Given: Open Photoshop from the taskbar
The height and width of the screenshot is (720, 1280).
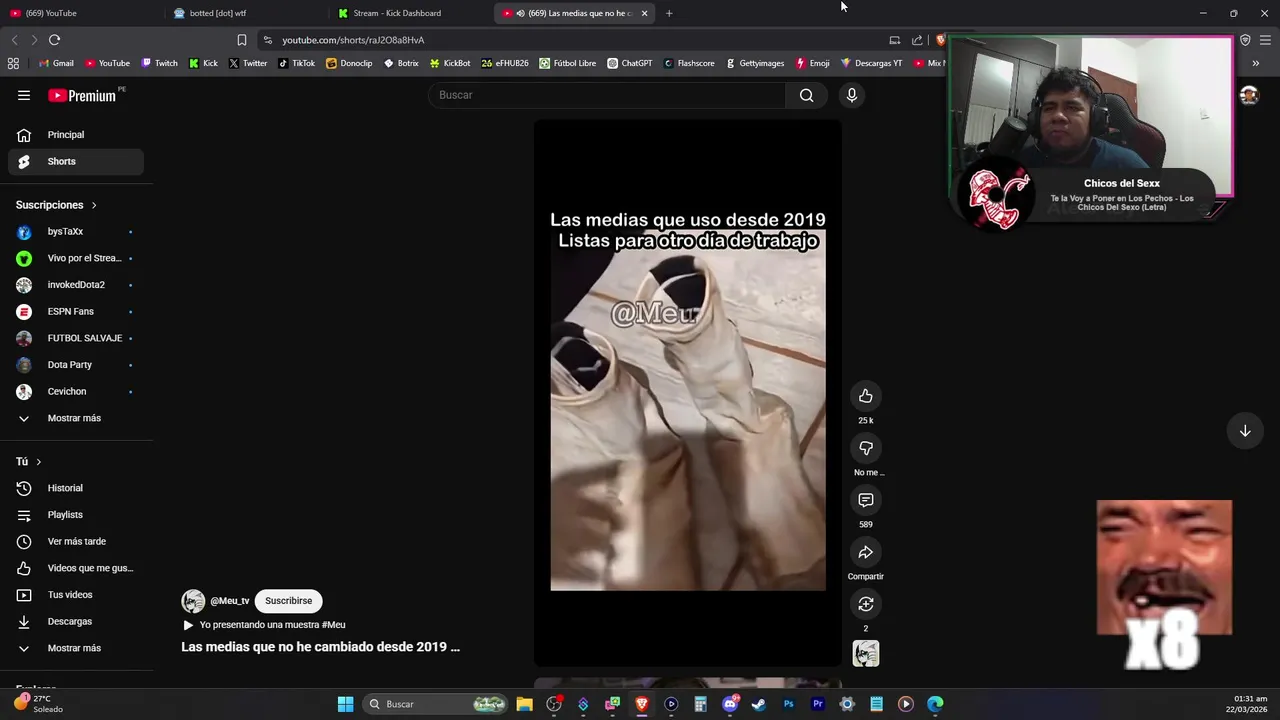Looking at the screenshot, I should (x=788, y=704).
